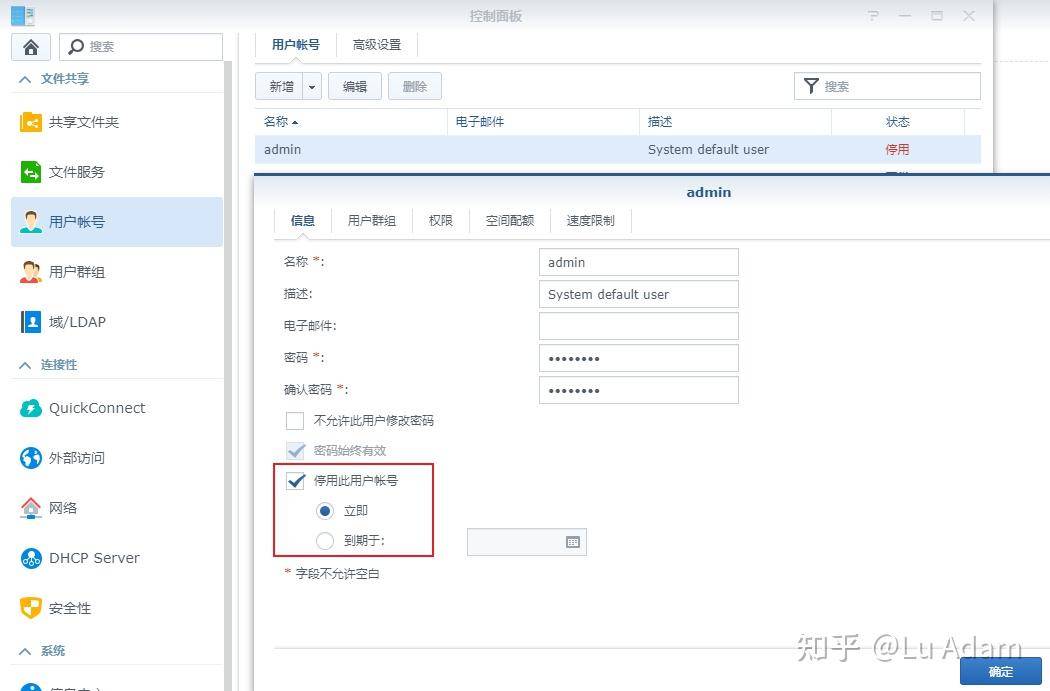Screen dimensions: 1050x691
Task: Click the help question mark in title bar
Action: tap(873, 15)
